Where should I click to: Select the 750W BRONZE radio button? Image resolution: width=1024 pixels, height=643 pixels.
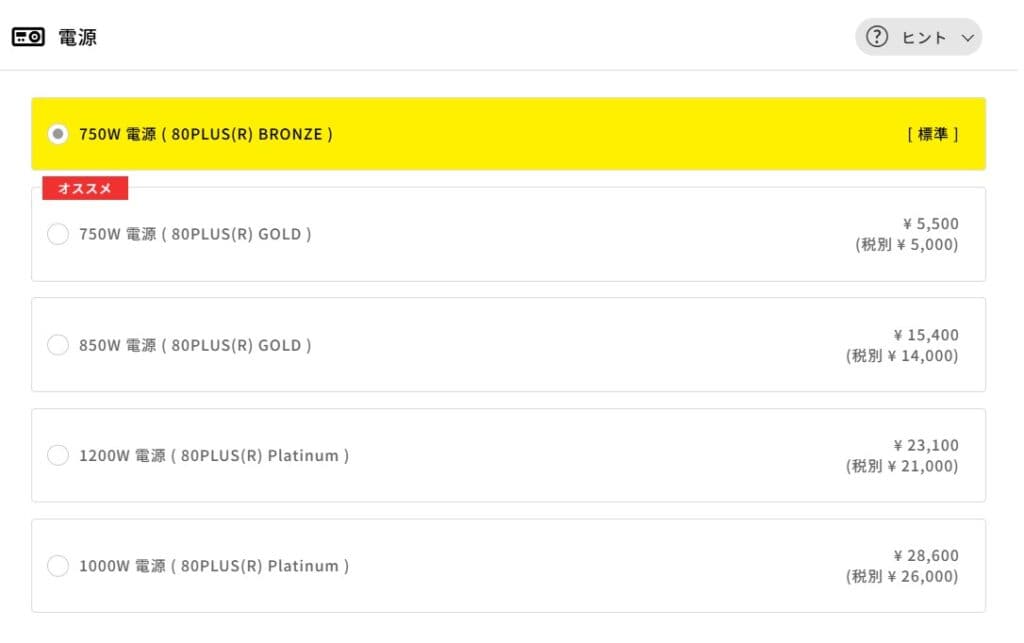coord(58,133)
